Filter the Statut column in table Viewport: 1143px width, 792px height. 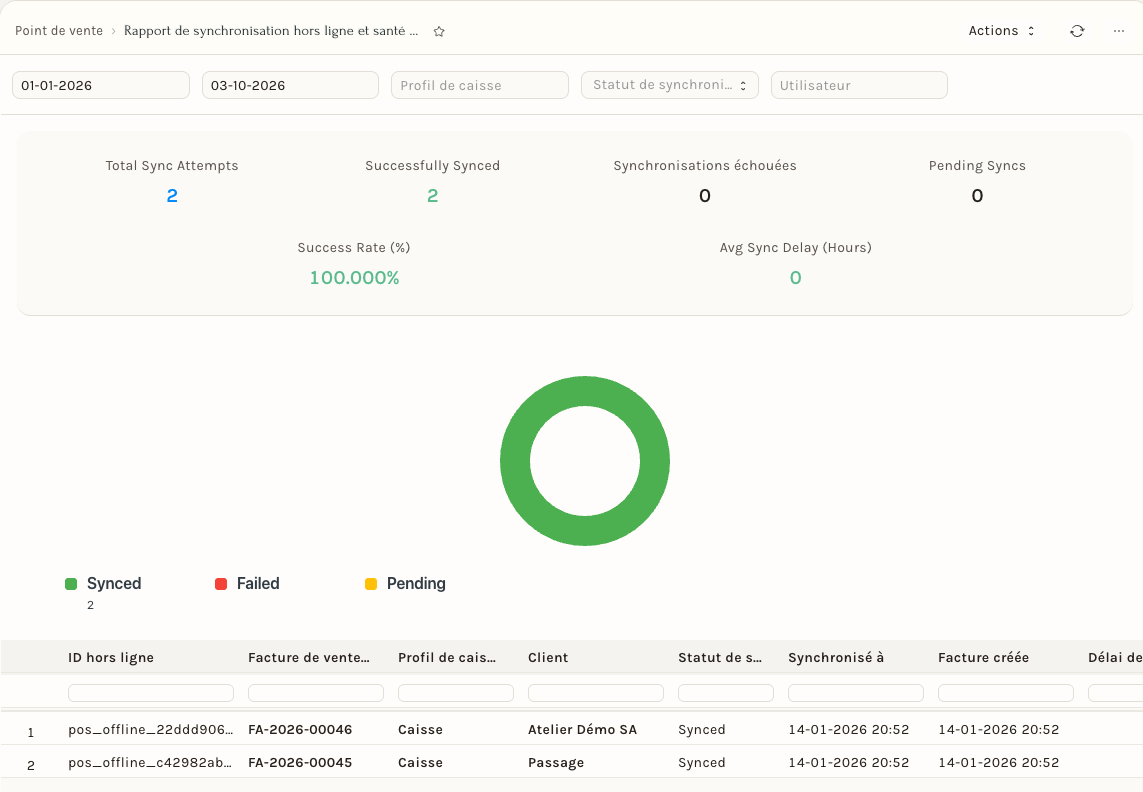pyautogui.click(x=725, y=693)
